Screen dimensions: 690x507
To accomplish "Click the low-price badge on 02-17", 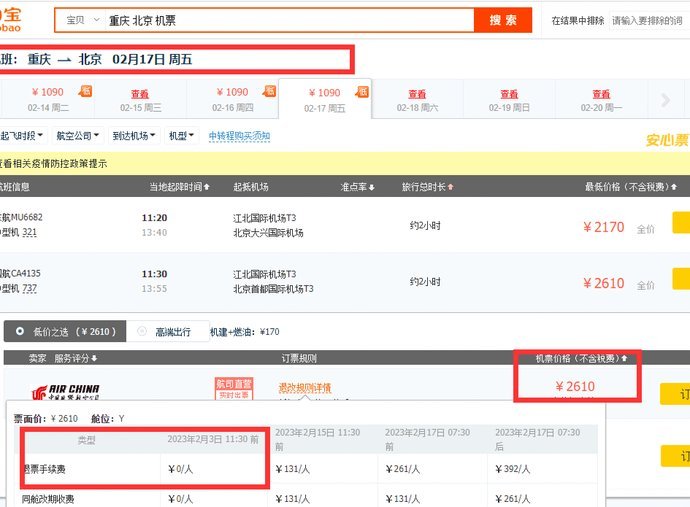I will coord(362,92).
